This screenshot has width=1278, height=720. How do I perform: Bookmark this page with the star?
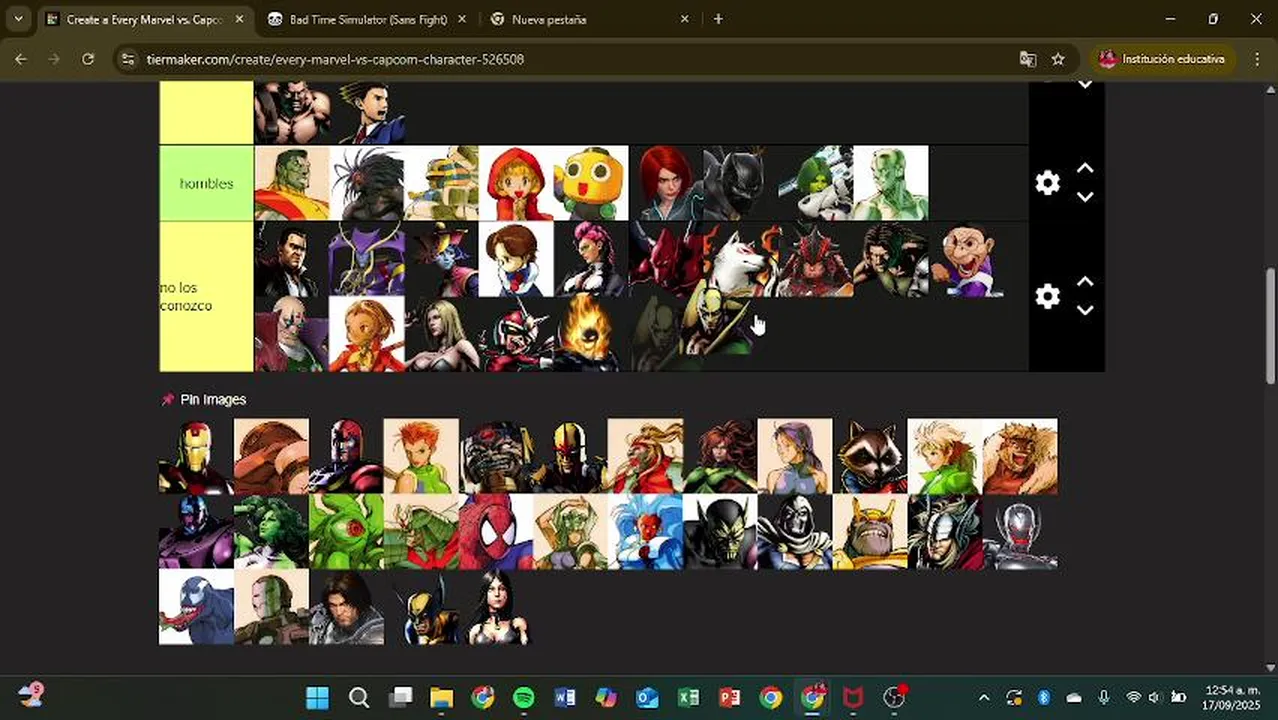(1058, 59)
